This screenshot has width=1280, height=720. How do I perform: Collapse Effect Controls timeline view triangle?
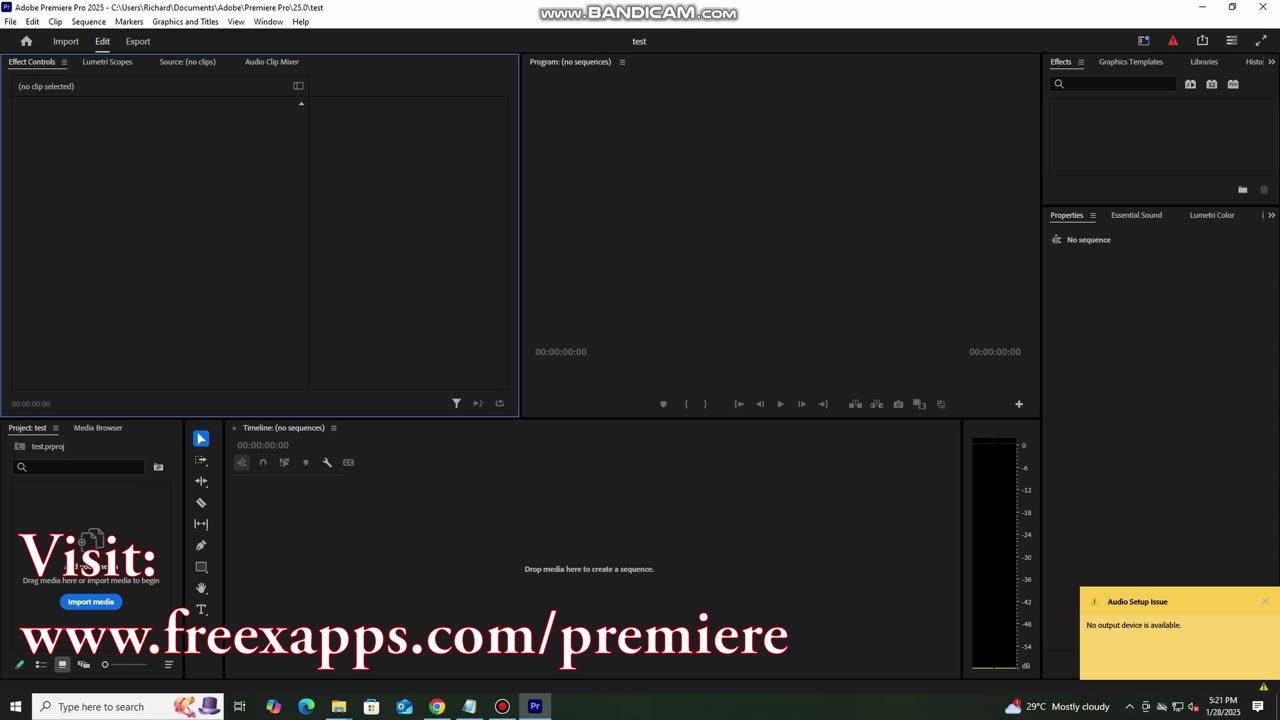[x=301, y=104]
